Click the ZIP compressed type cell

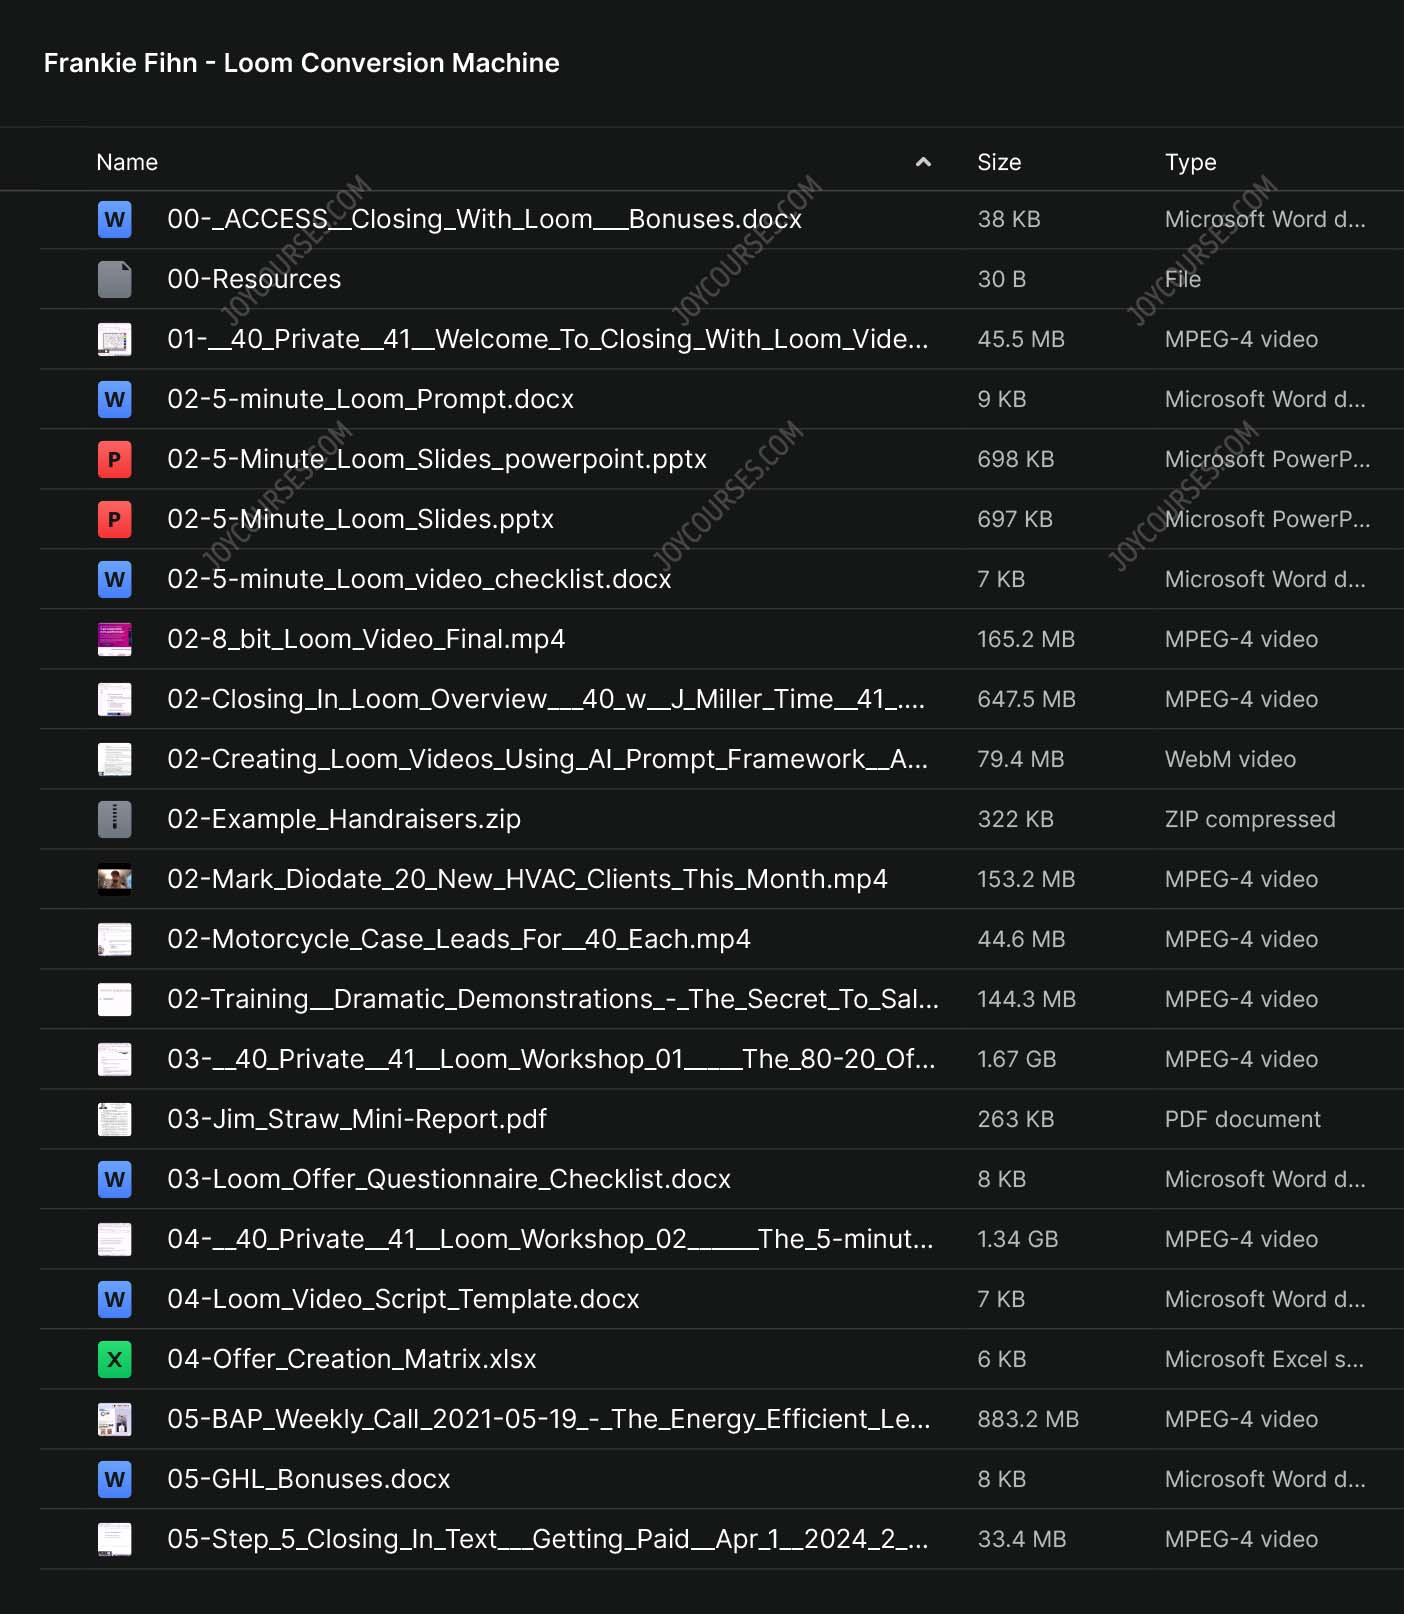coord(1250,819)
